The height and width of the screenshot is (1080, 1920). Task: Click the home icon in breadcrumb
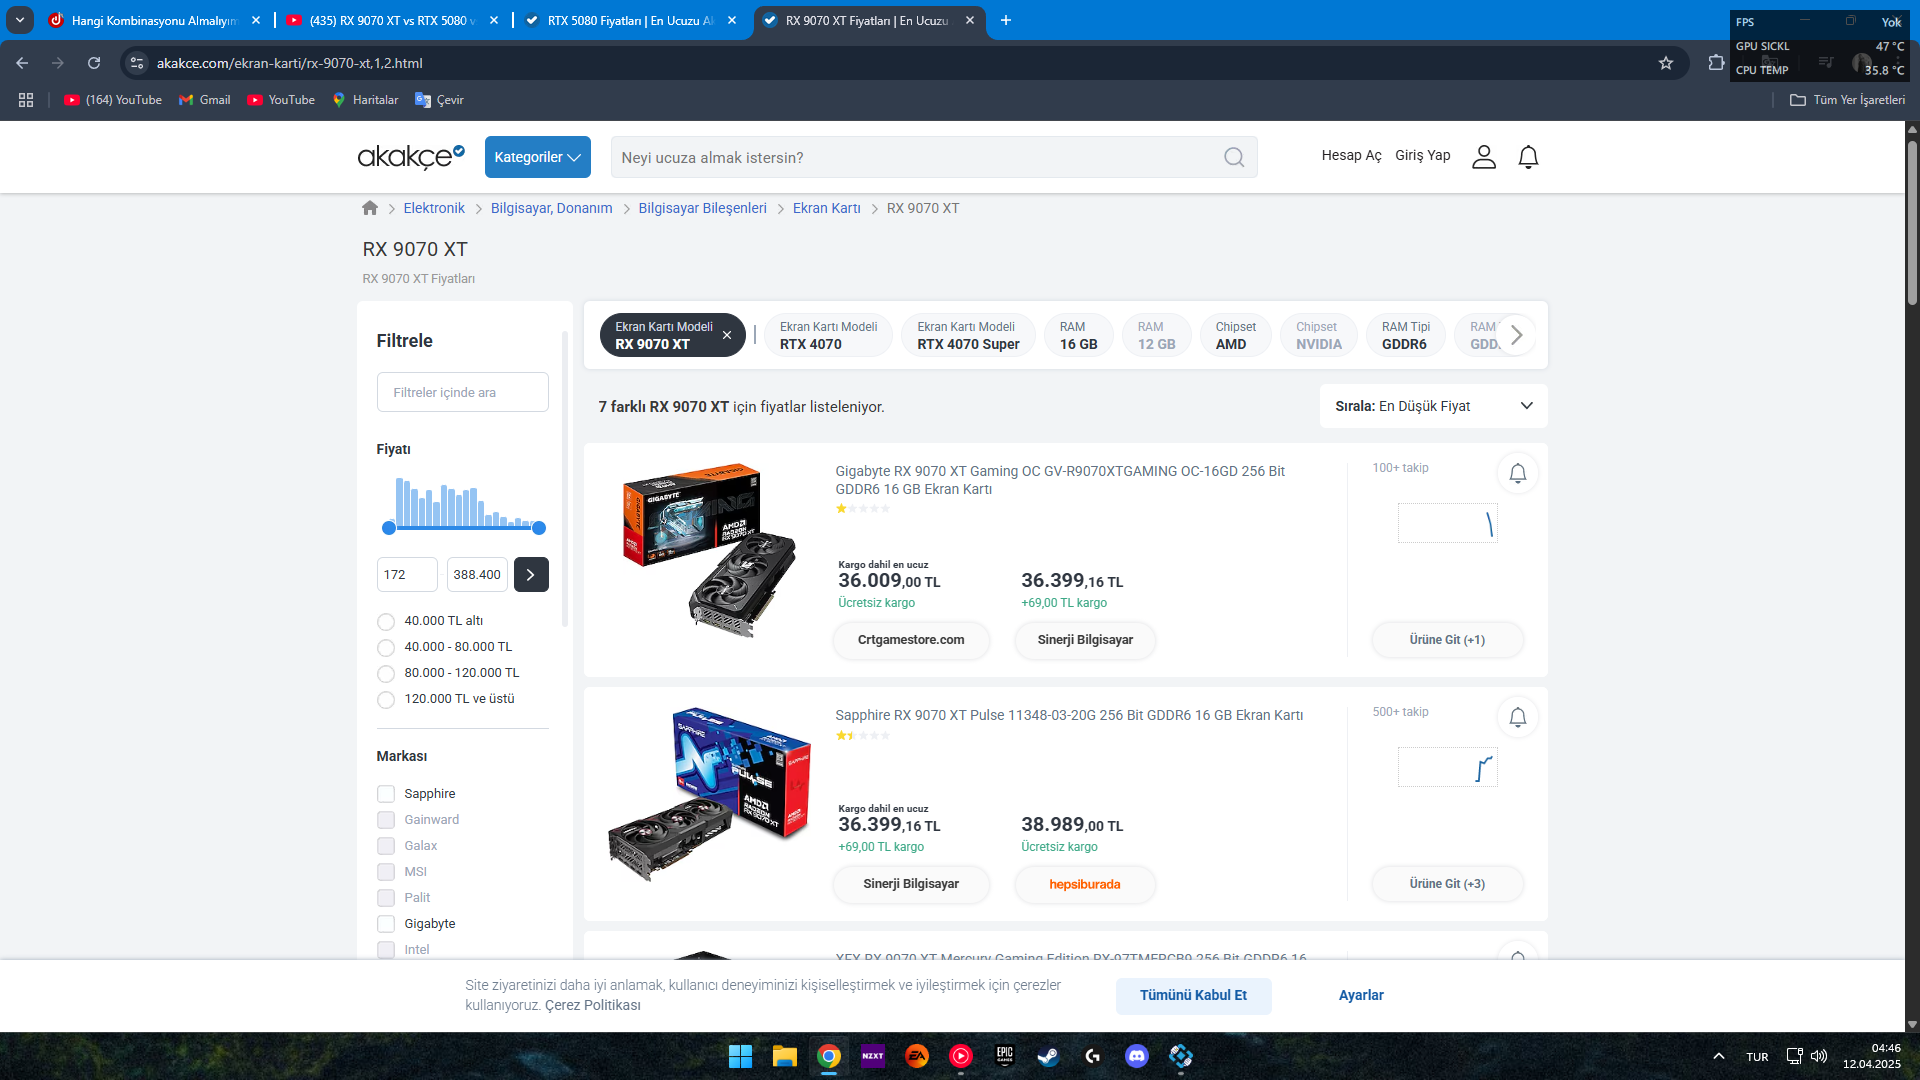pyautogui.click(x=370, y=208)
